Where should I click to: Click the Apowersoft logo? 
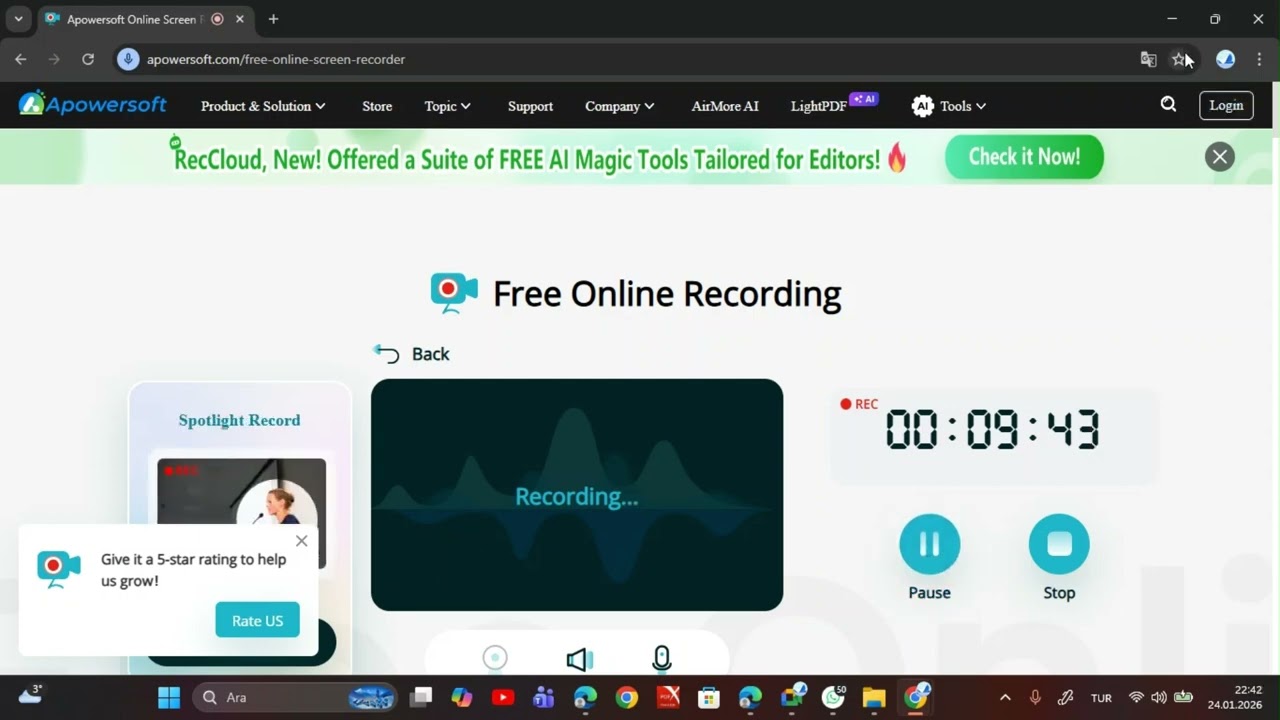coord(92,104)
